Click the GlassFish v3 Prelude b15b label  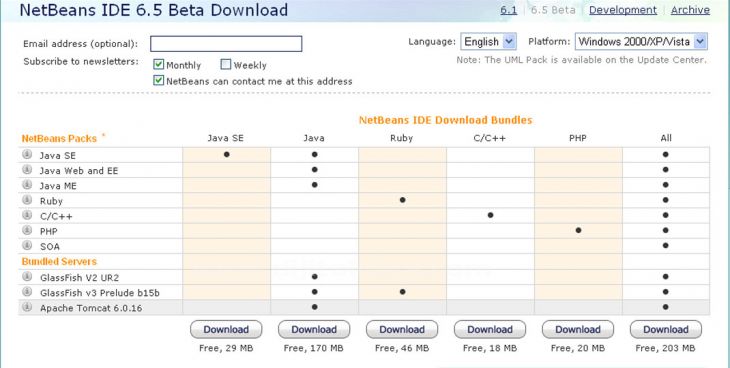coord(100,293)
